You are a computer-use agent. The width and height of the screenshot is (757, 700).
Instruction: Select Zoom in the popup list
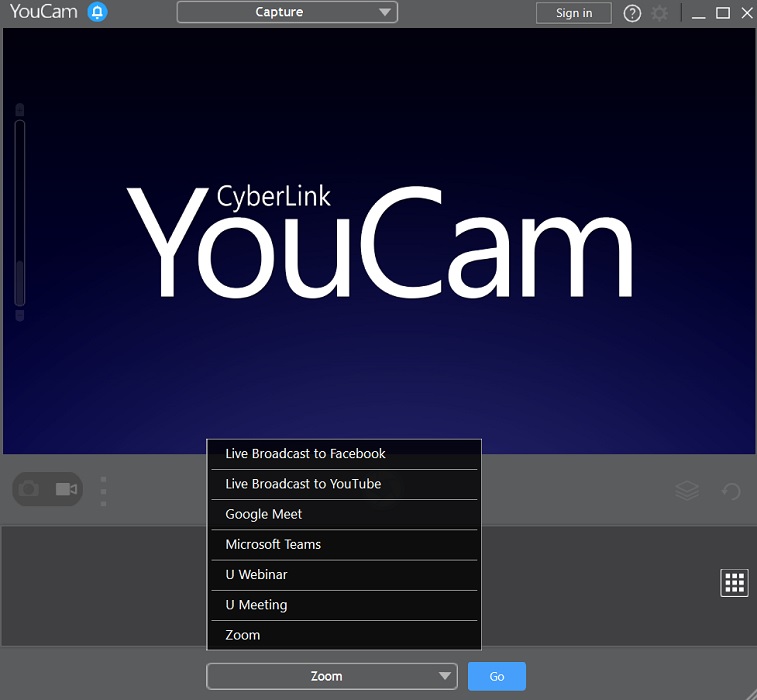point(344,635)
